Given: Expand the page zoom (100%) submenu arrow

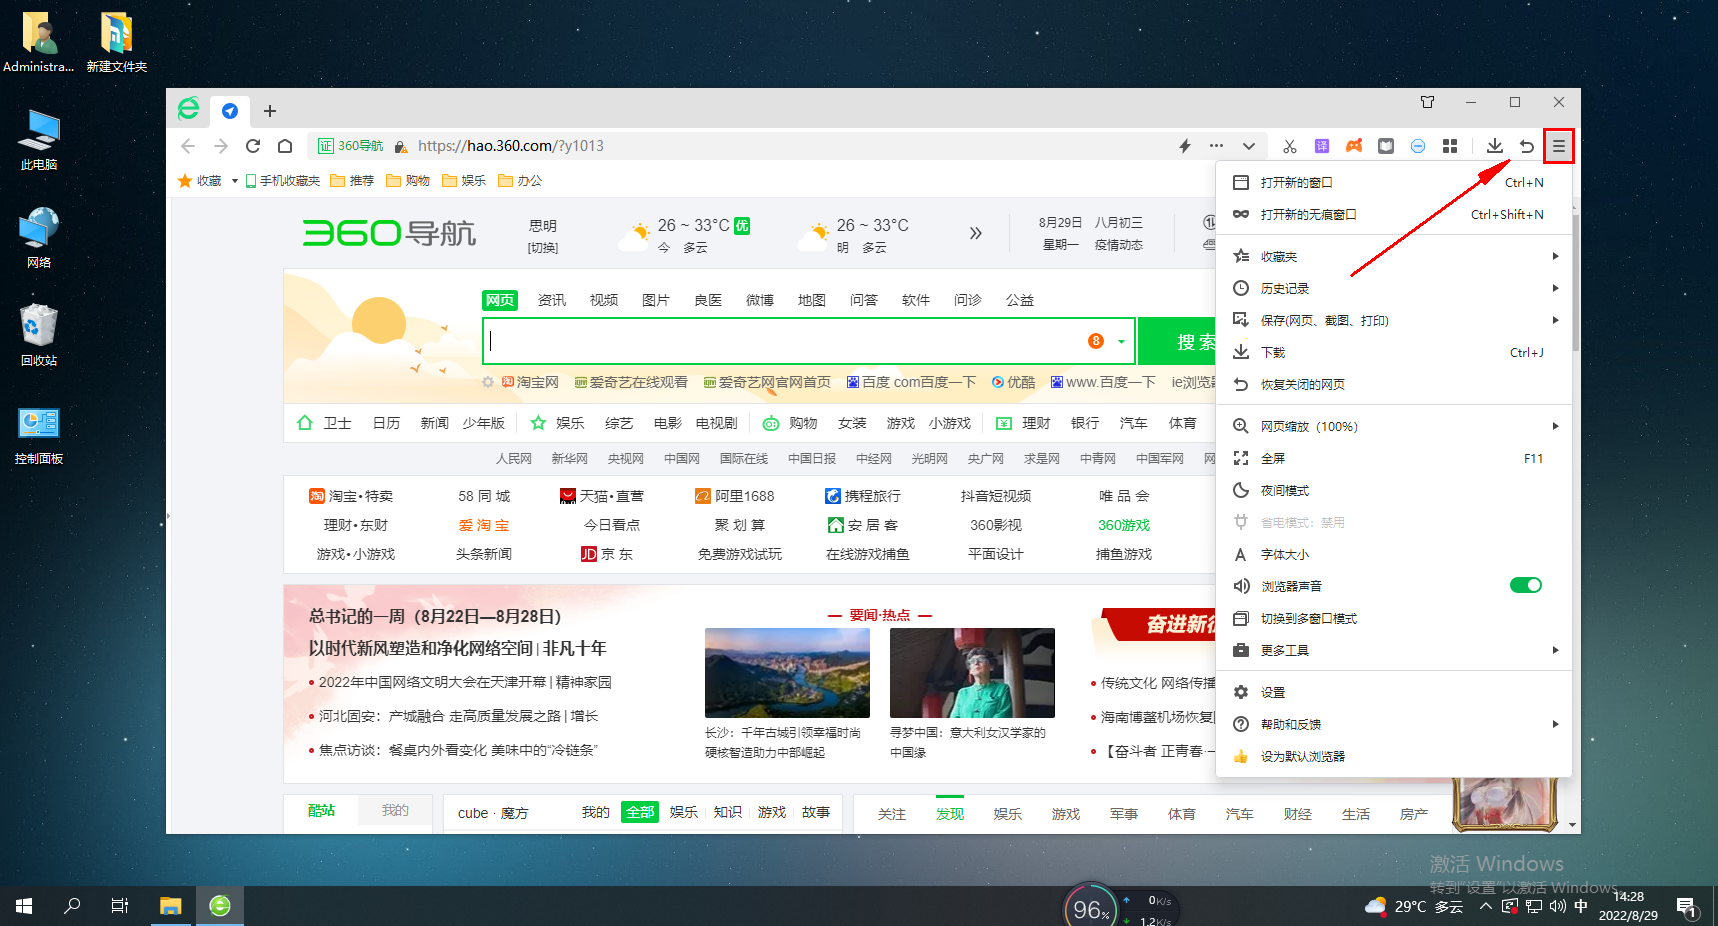Looking at the screenshot, I should coord(1555,426).
